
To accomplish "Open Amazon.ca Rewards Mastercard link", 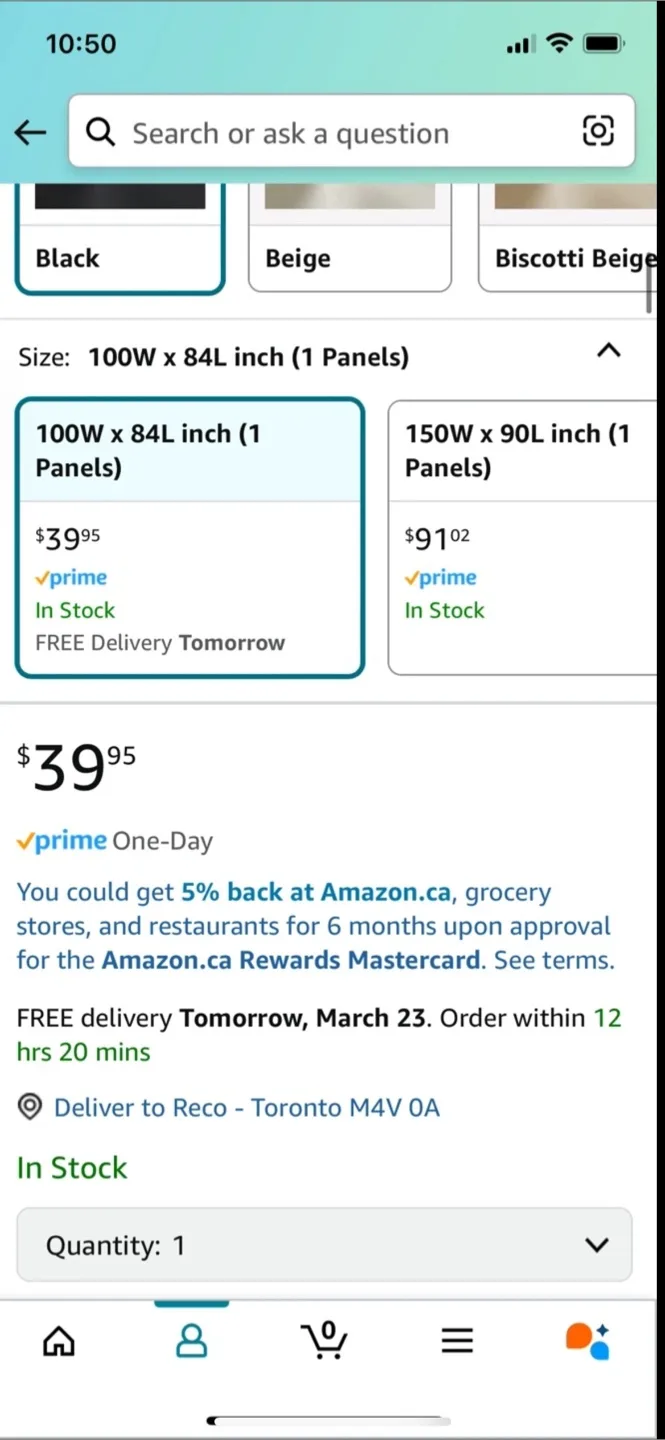I will click(291, 960).
